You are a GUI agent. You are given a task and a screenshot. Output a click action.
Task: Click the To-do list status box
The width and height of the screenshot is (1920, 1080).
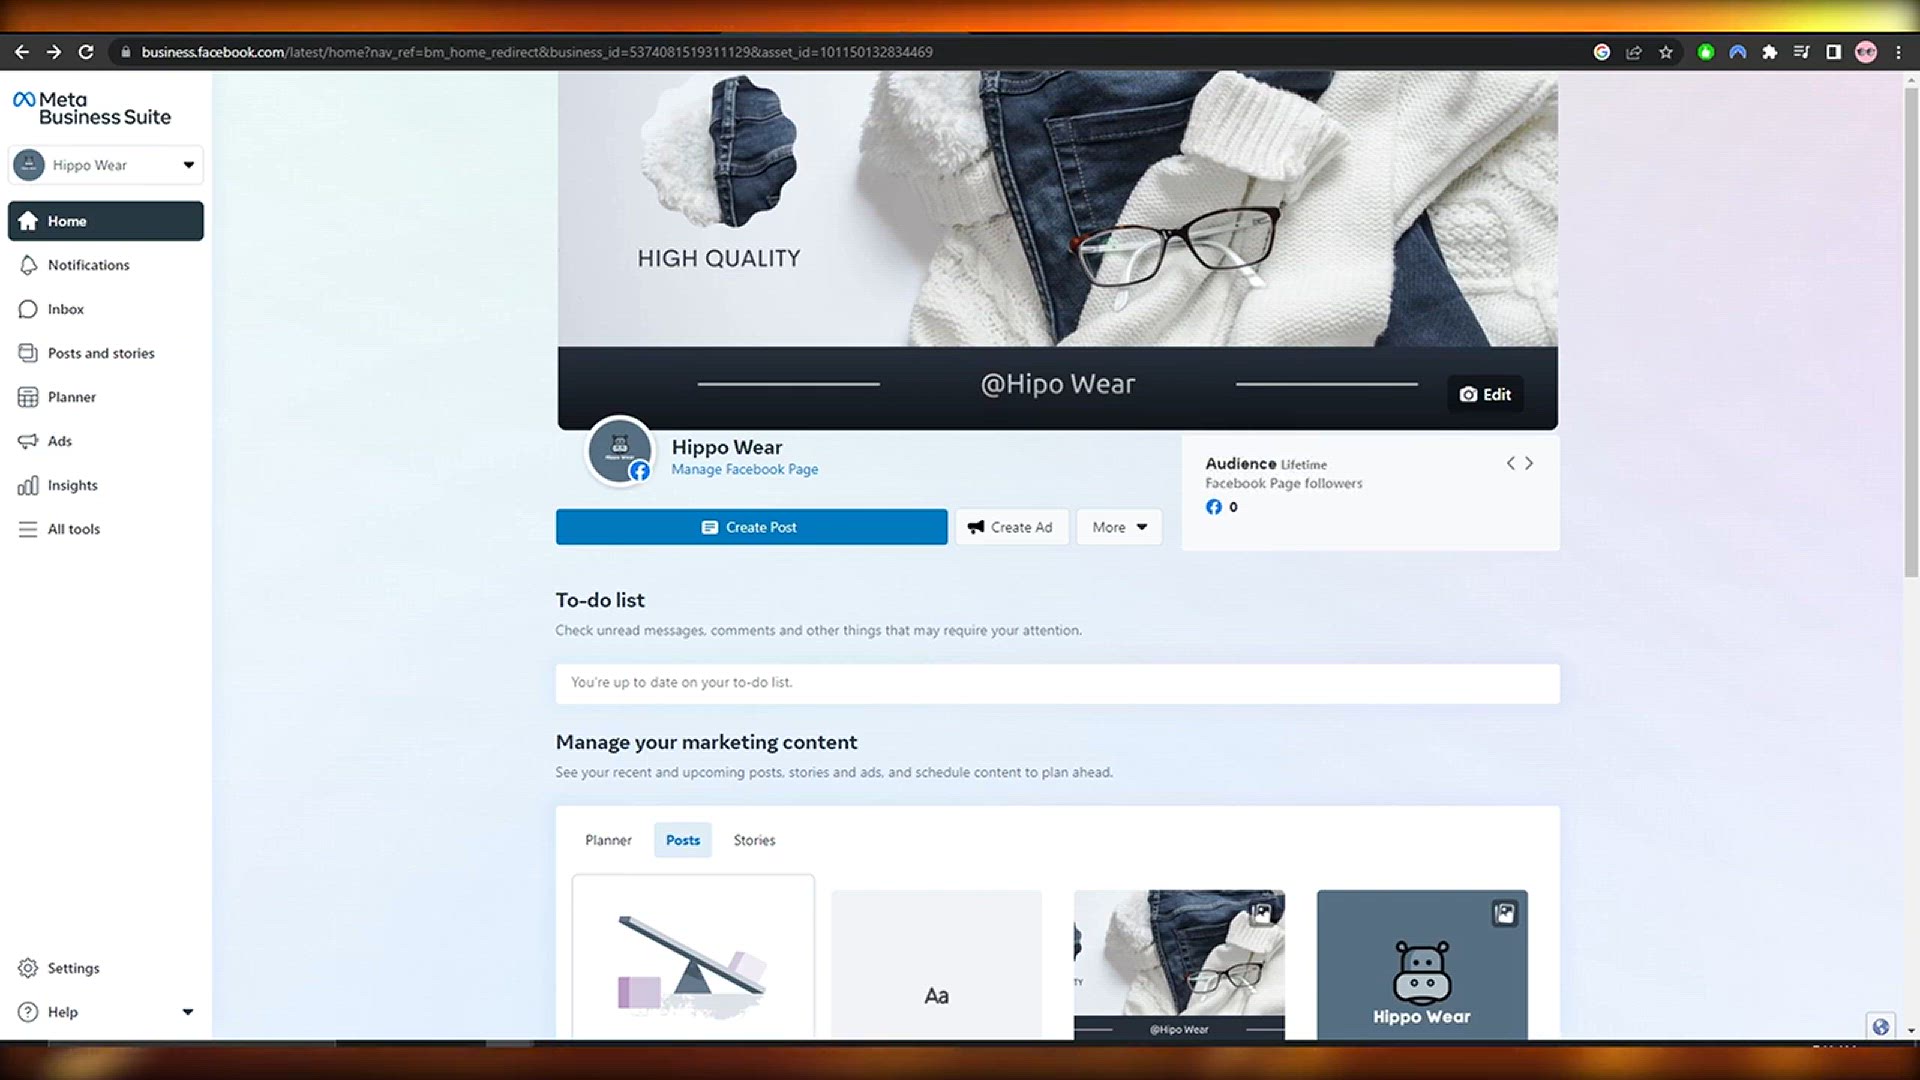pyautogui.click(x=1057, y=683)
